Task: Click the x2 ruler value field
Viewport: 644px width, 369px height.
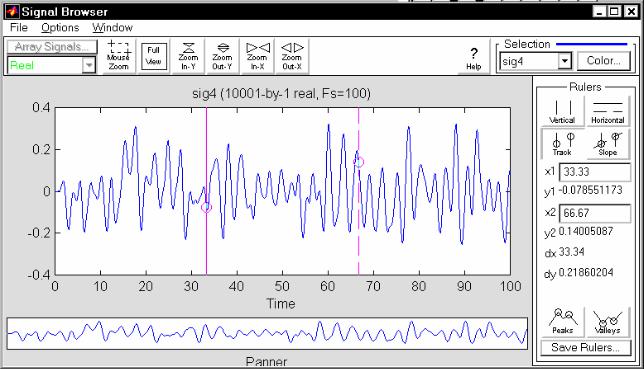Action: [x=595, y=213]
